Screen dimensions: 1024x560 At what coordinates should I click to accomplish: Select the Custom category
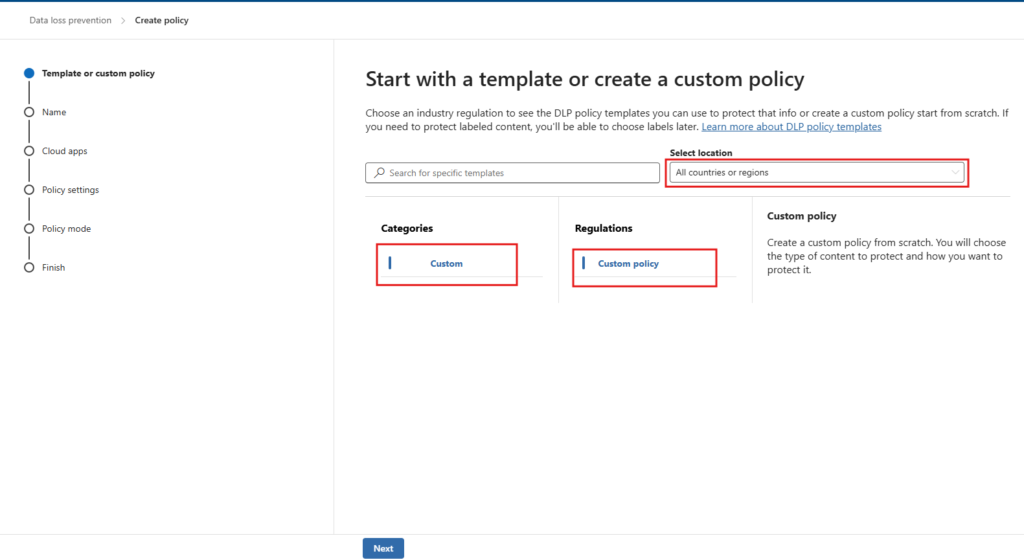click(x=446, y=264)
